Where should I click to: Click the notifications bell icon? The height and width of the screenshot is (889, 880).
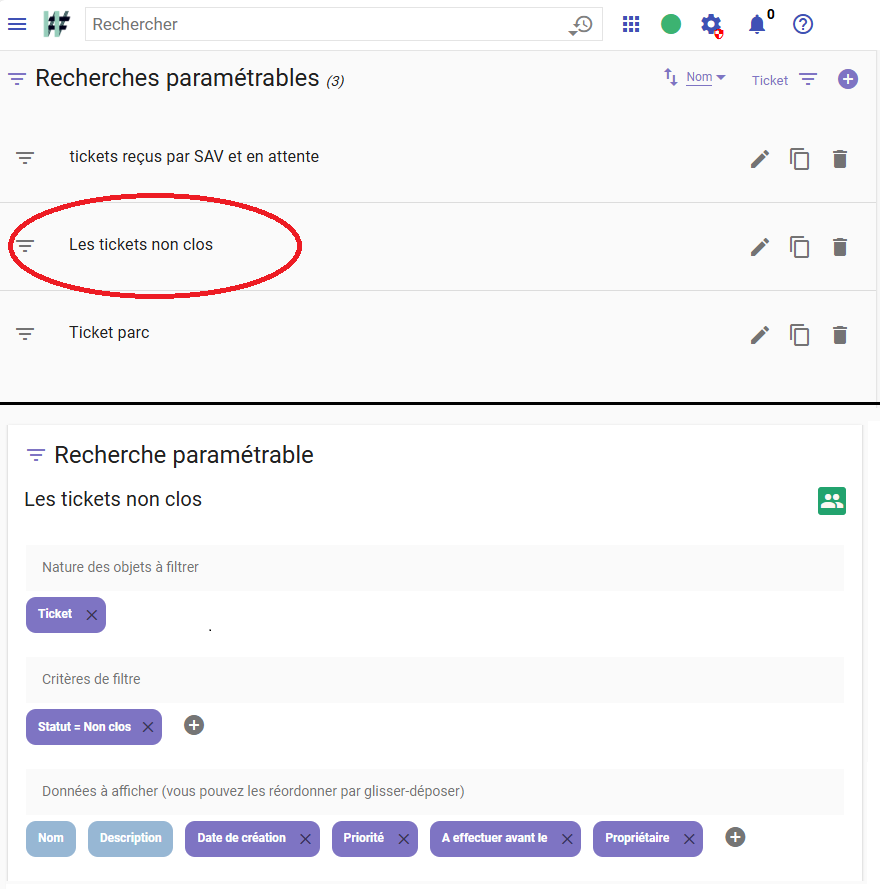click(x=757, y=25)
